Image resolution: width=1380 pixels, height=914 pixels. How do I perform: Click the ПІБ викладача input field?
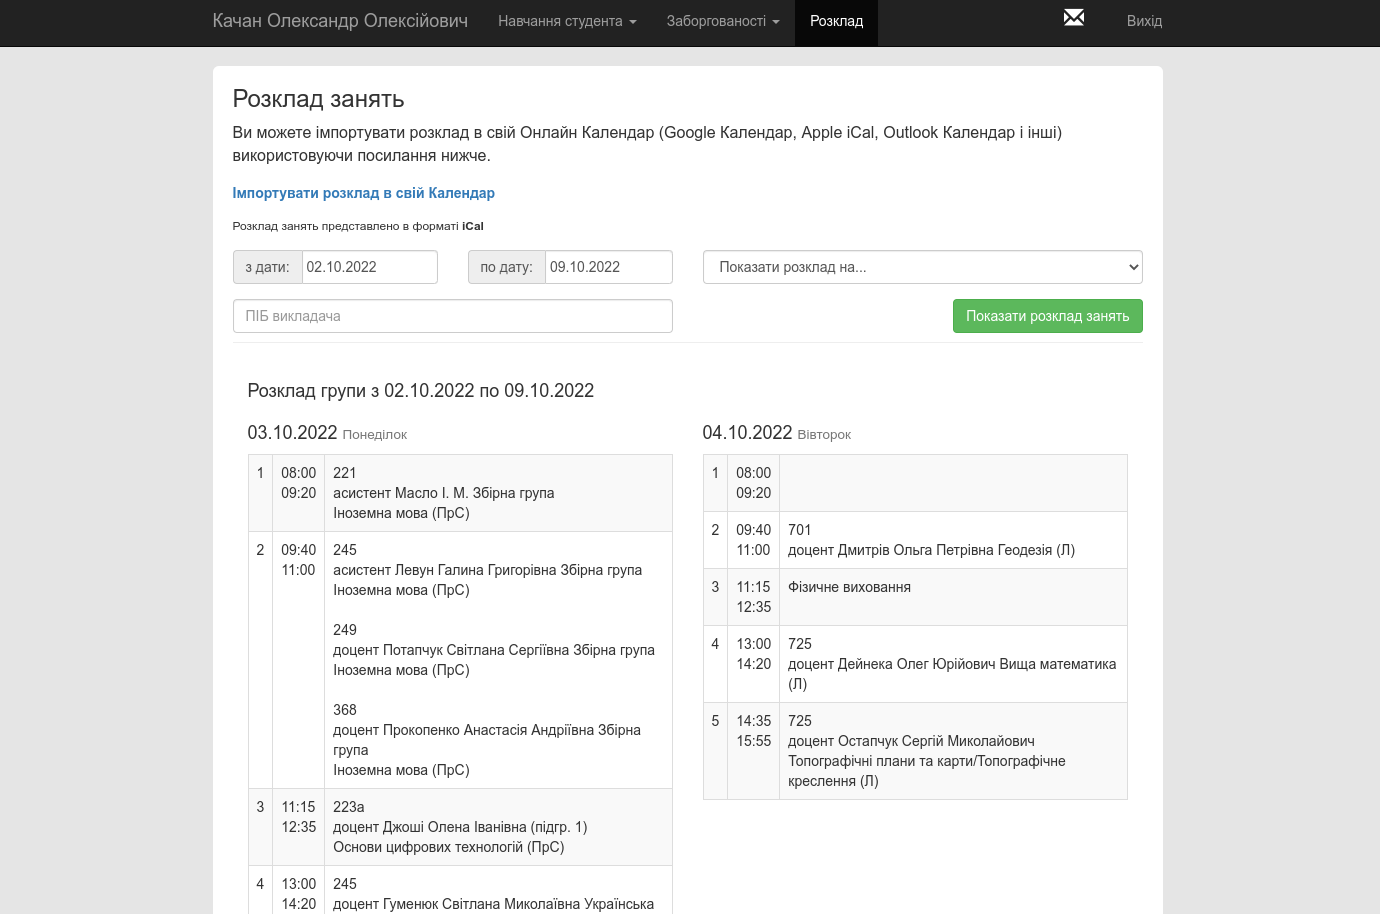point(452,316)
